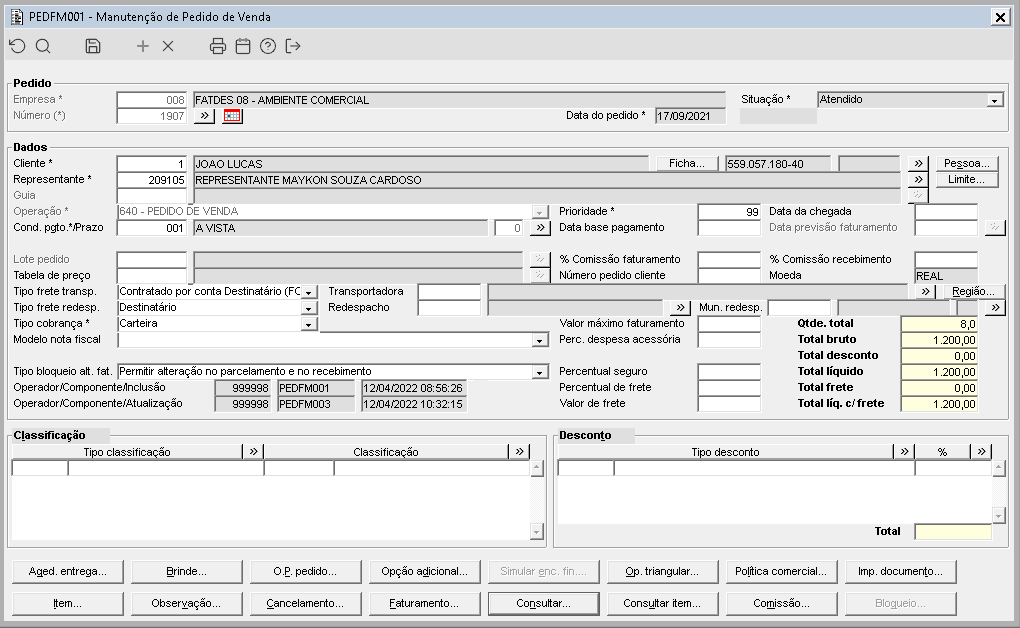Expand the Situação dropdown
1020x628 pixels.
(994, 100)
